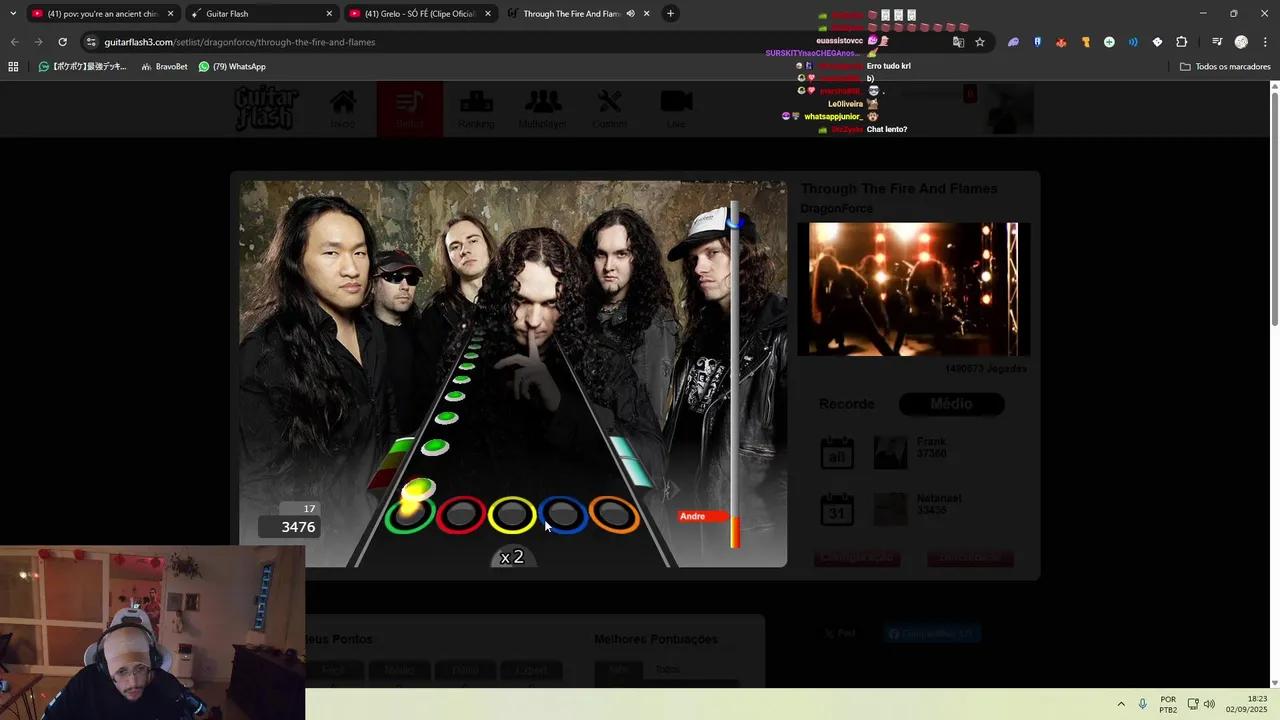Image resolution: width=1280 pixels, height=720 pixels.
Task: Click the Guitar Flash logo
Action: (266, 109)
